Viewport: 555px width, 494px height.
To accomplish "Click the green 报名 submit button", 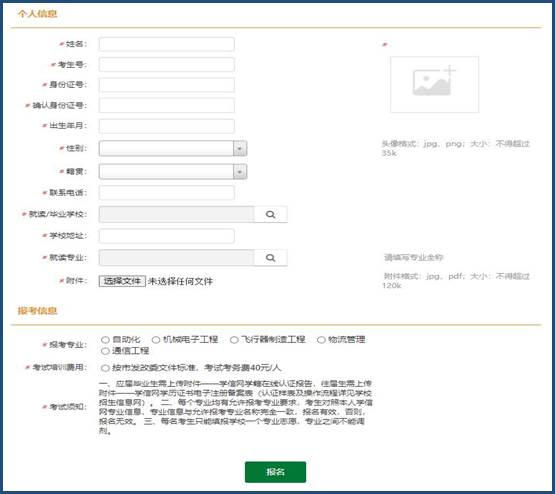I will click(x=275, y=472).
